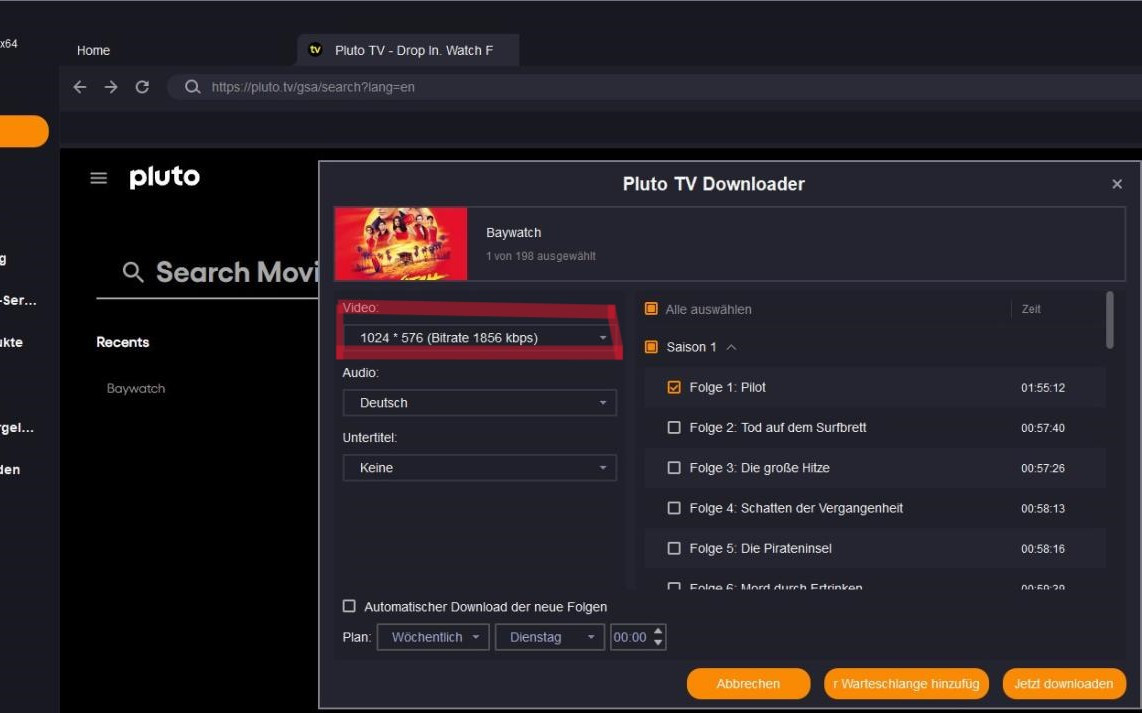
Task: Click the Baywatch title in the downloader
Action: click(x=513, y=233)
